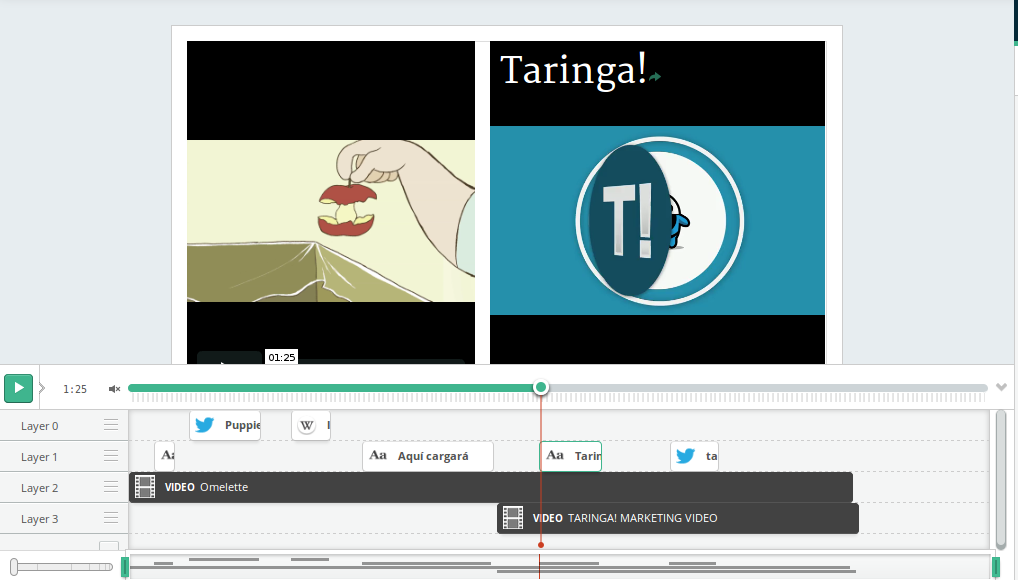Select the Layer 3 label
Screen dimensions: 1018x580
(40, 520)
